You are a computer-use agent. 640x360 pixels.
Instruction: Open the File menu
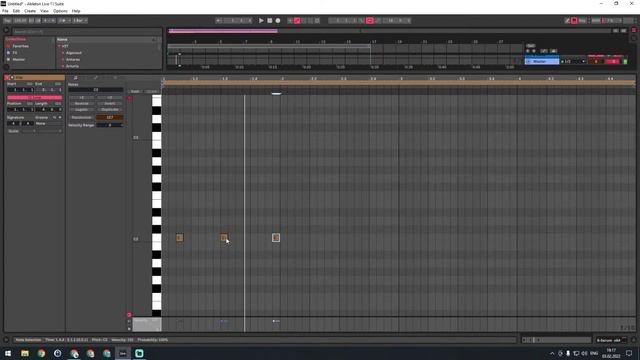[5, 11]
